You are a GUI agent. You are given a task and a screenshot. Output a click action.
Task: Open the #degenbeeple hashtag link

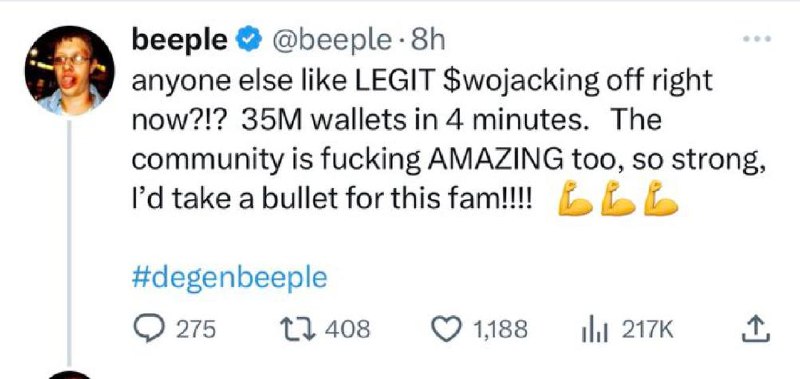point(229,279)
